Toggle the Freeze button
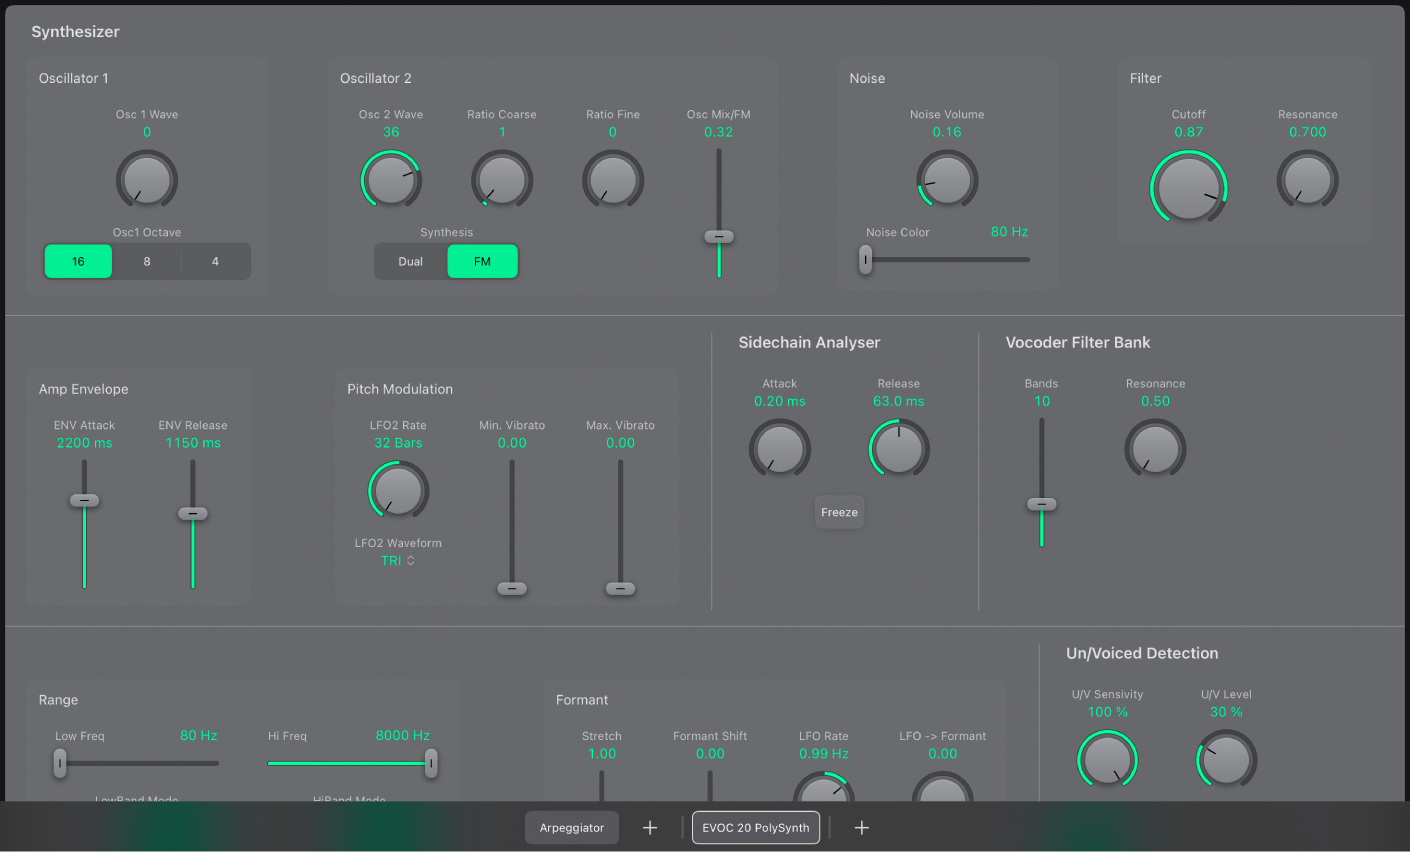The image size is (1410, 854). (839, 512)
